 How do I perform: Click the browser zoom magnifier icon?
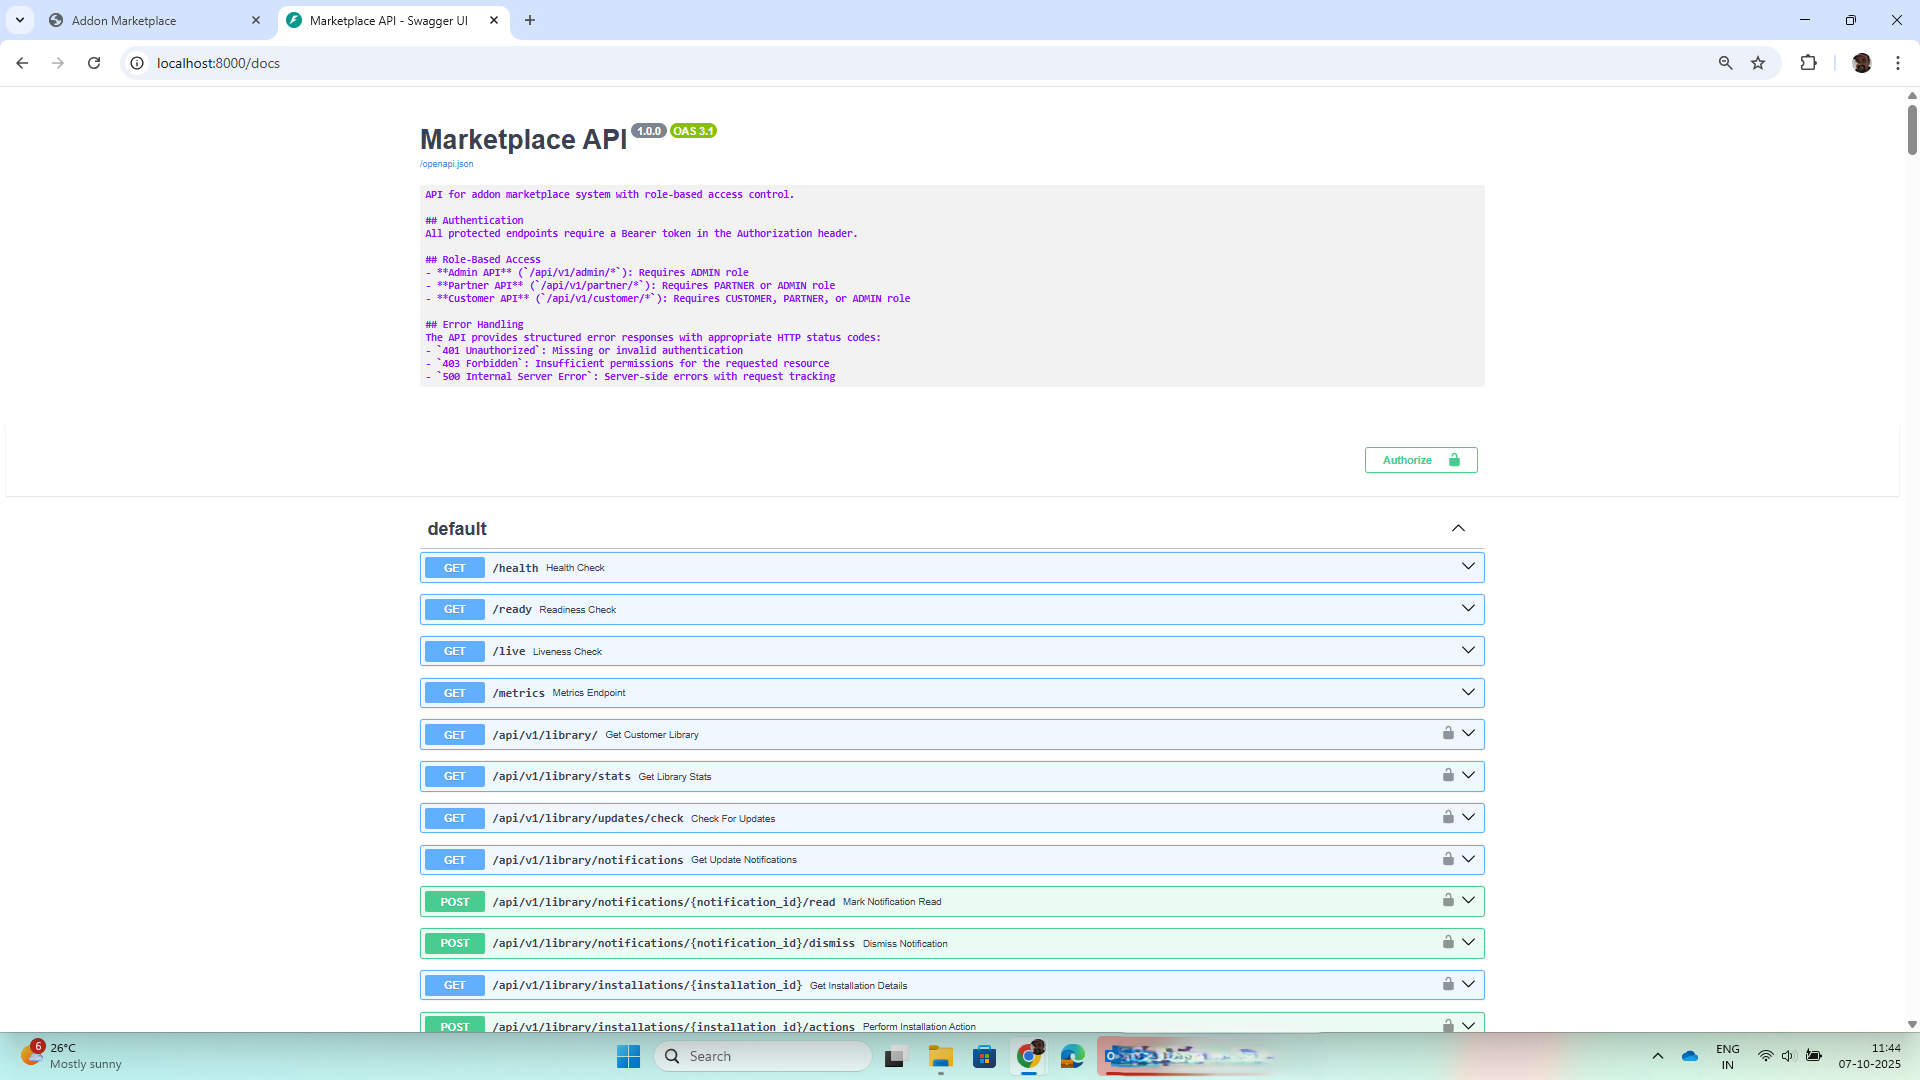(x=1725, y=63)
